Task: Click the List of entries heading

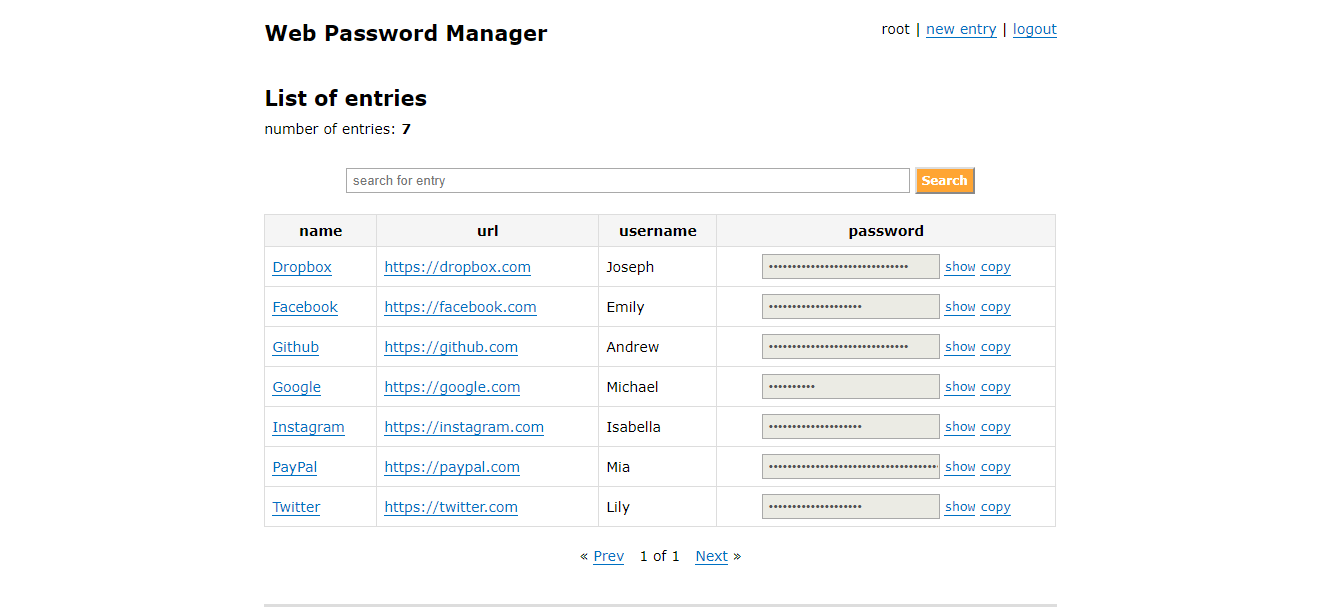Action: [346, 98]
